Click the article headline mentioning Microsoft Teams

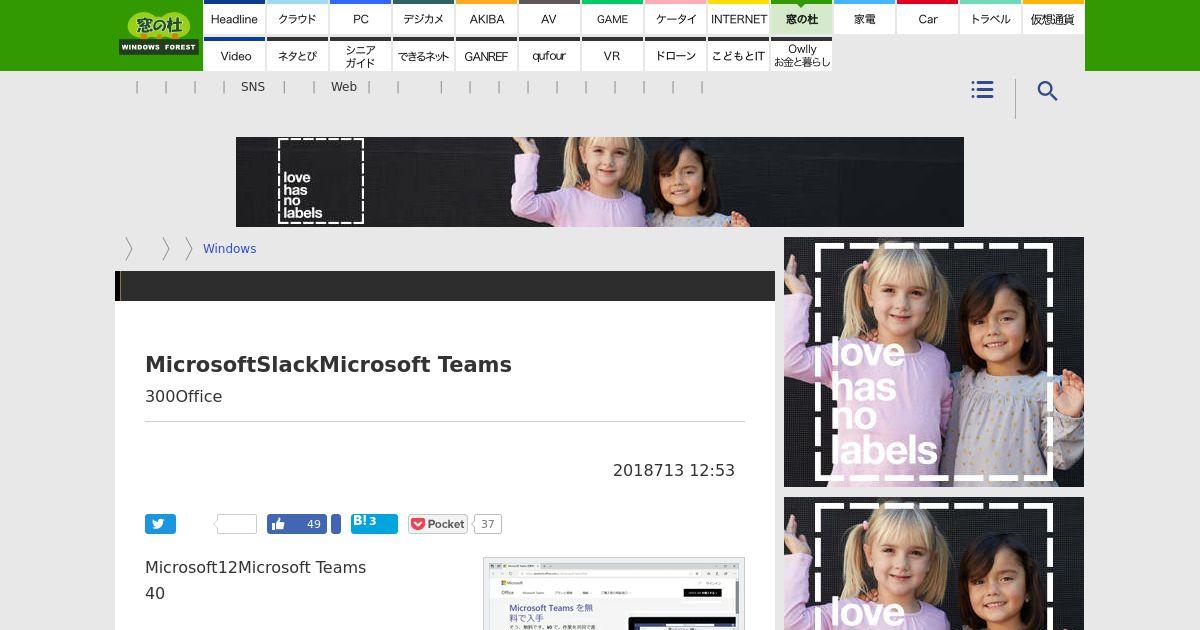(328, 364)
